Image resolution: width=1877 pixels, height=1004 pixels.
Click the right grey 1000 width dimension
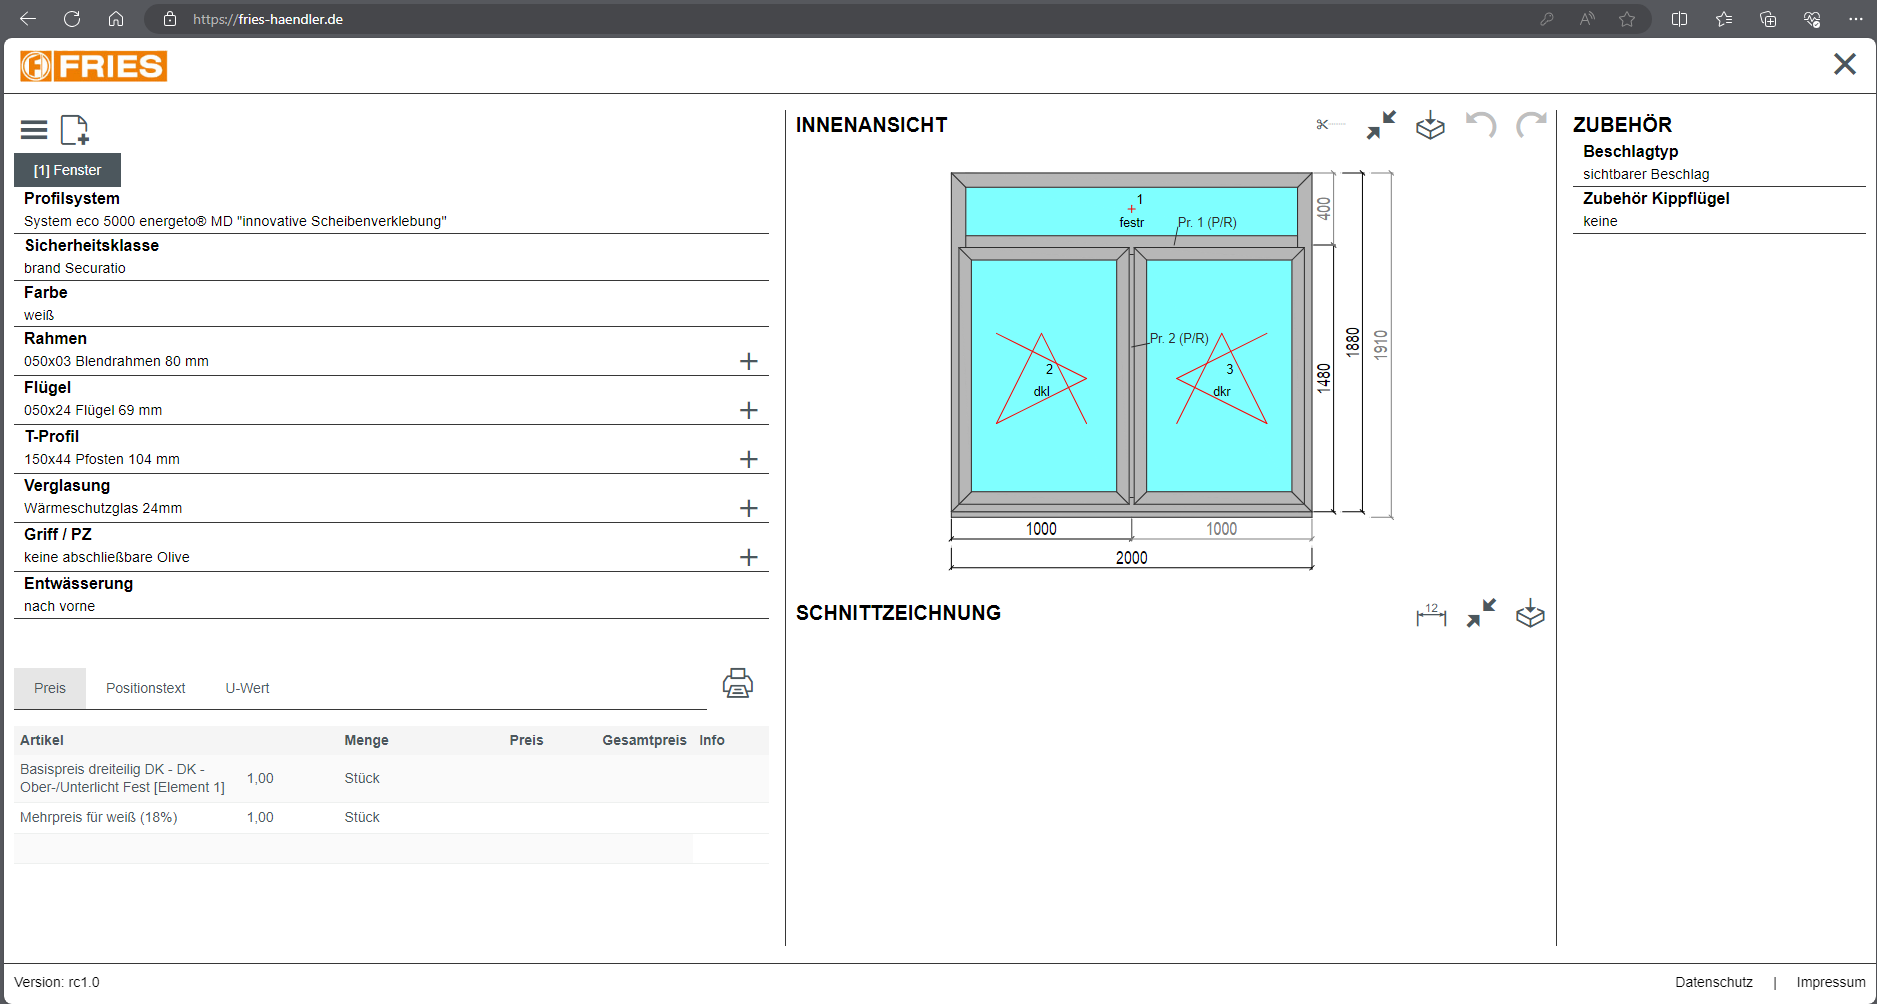click(x=1221, y=528)
